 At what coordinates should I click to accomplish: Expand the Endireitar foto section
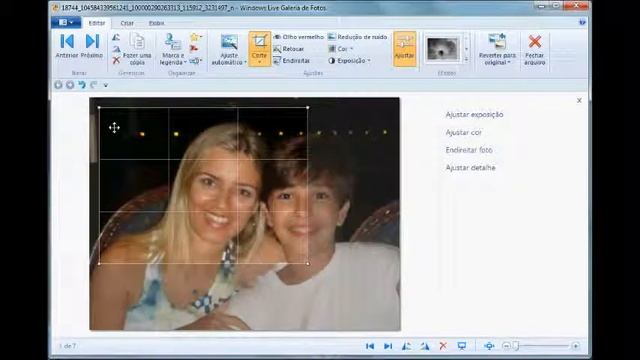tap(469, 150)
